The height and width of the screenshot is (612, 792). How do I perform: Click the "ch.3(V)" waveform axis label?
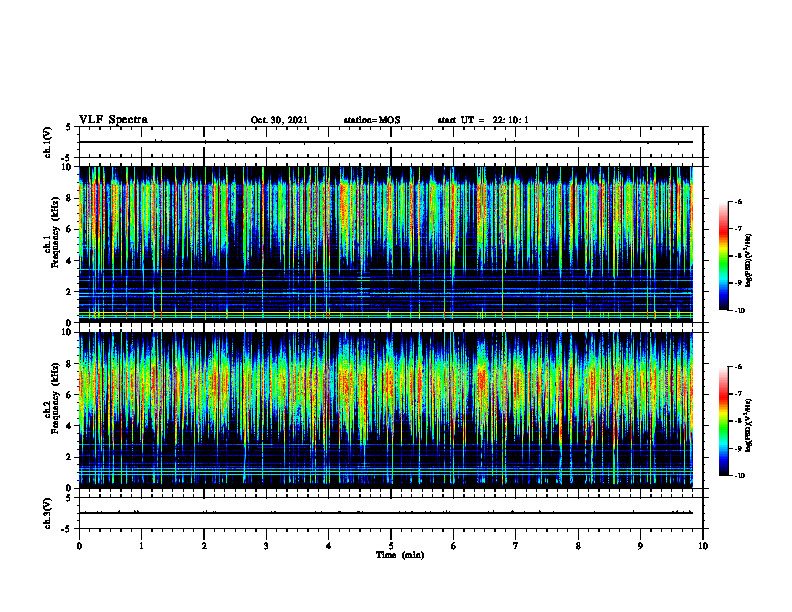[48, 513]
